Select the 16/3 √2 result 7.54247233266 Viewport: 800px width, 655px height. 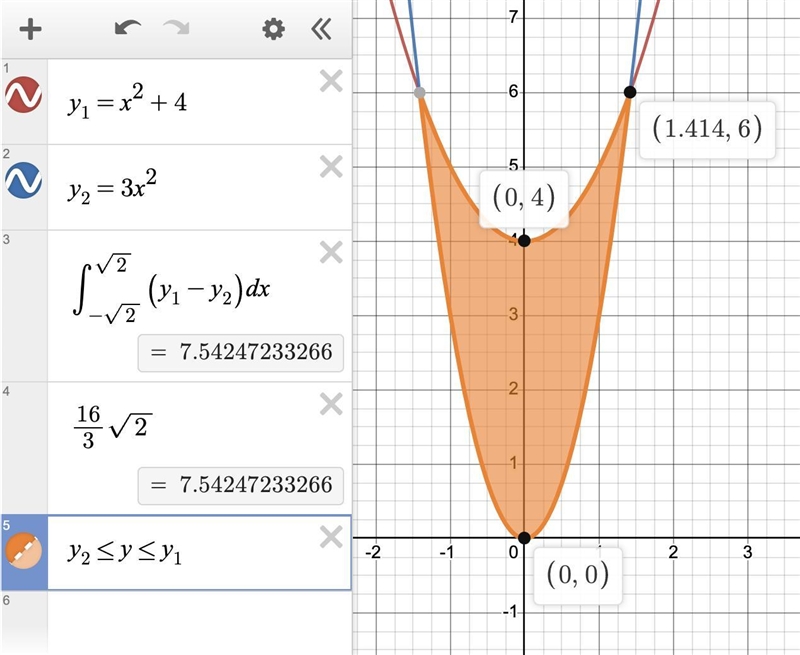click(x=241, y=485)
